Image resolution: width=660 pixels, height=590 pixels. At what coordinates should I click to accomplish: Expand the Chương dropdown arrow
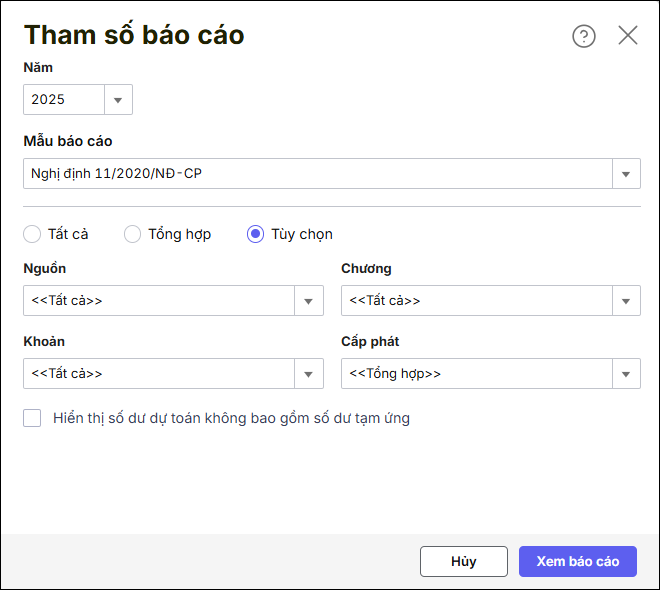coord(626,301)
